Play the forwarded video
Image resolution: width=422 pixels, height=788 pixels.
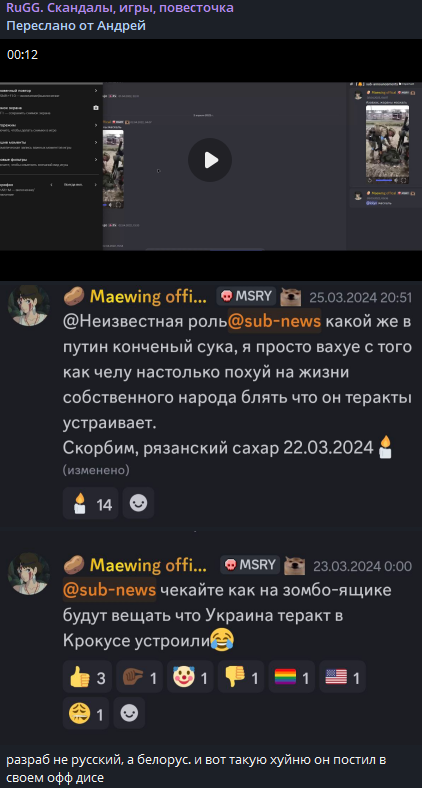210,160
